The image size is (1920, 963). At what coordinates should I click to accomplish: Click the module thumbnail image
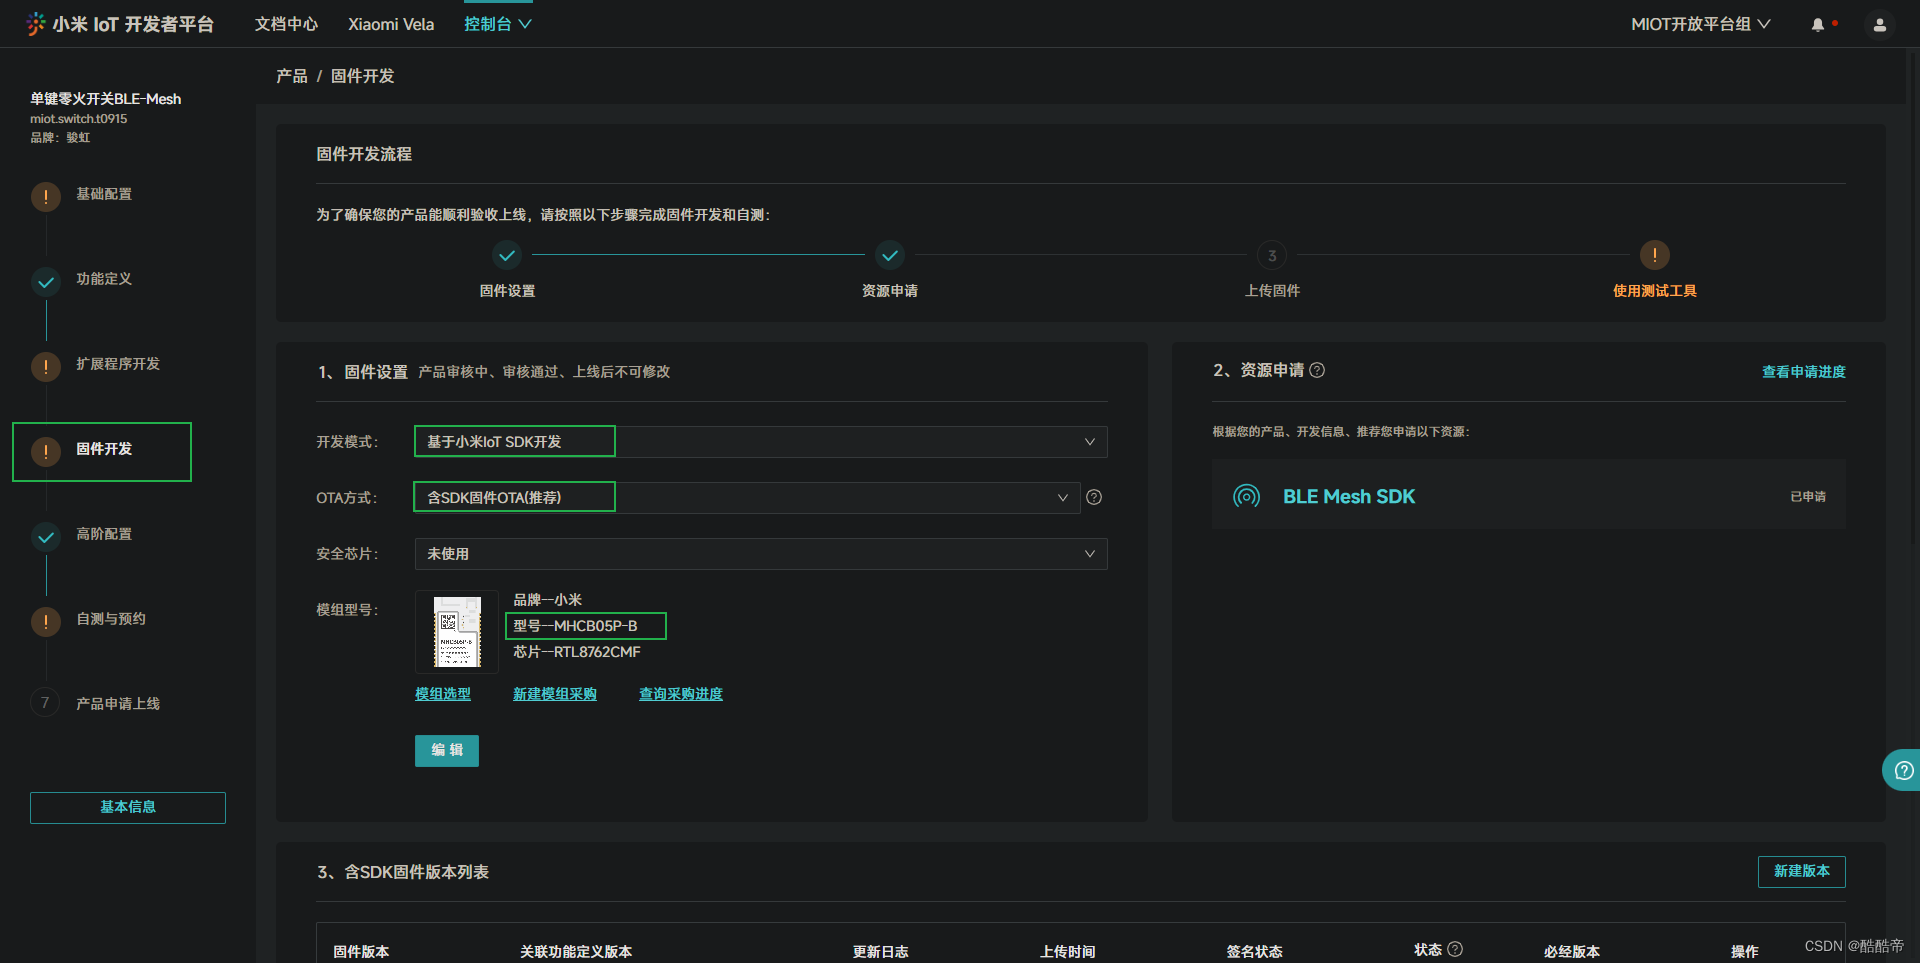tap(457, 632)
